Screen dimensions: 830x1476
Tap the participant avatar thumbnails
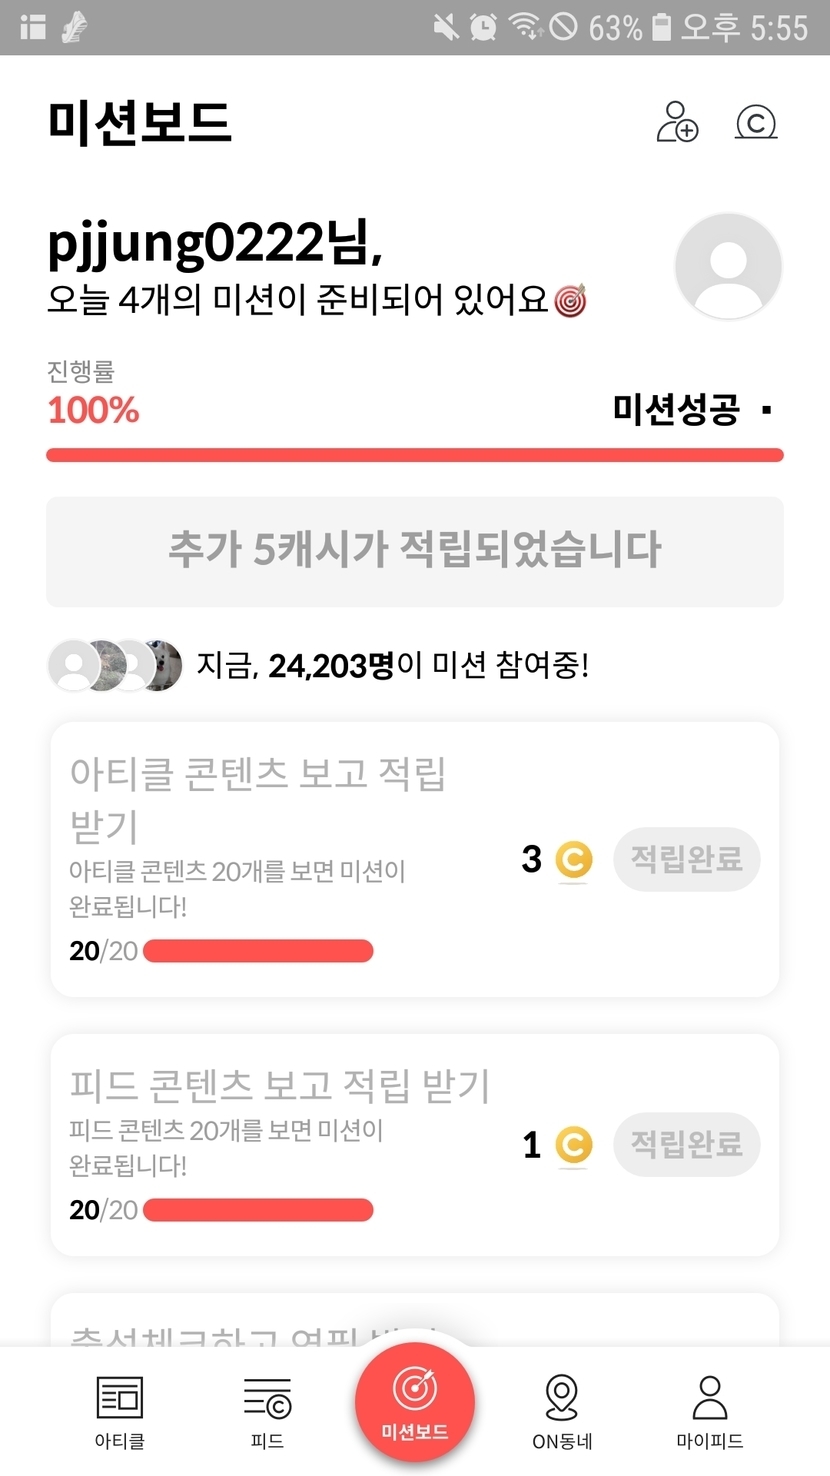pyautogui.click(x=116, y=665)
